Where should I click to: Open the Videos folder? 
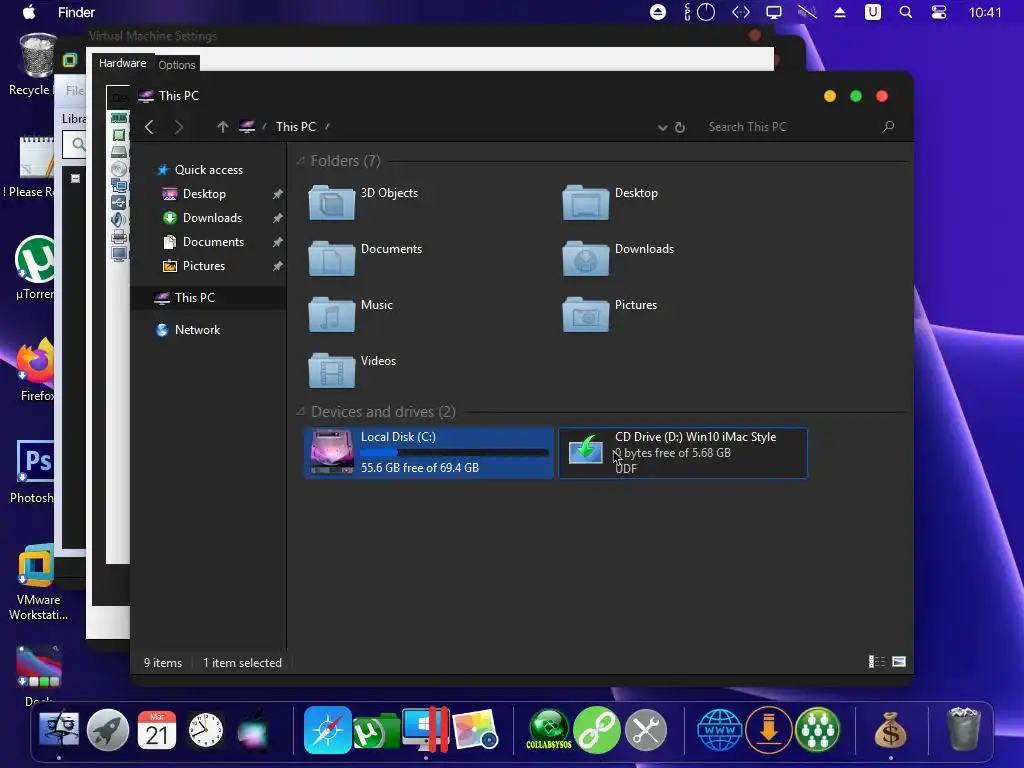coord(352,370)
